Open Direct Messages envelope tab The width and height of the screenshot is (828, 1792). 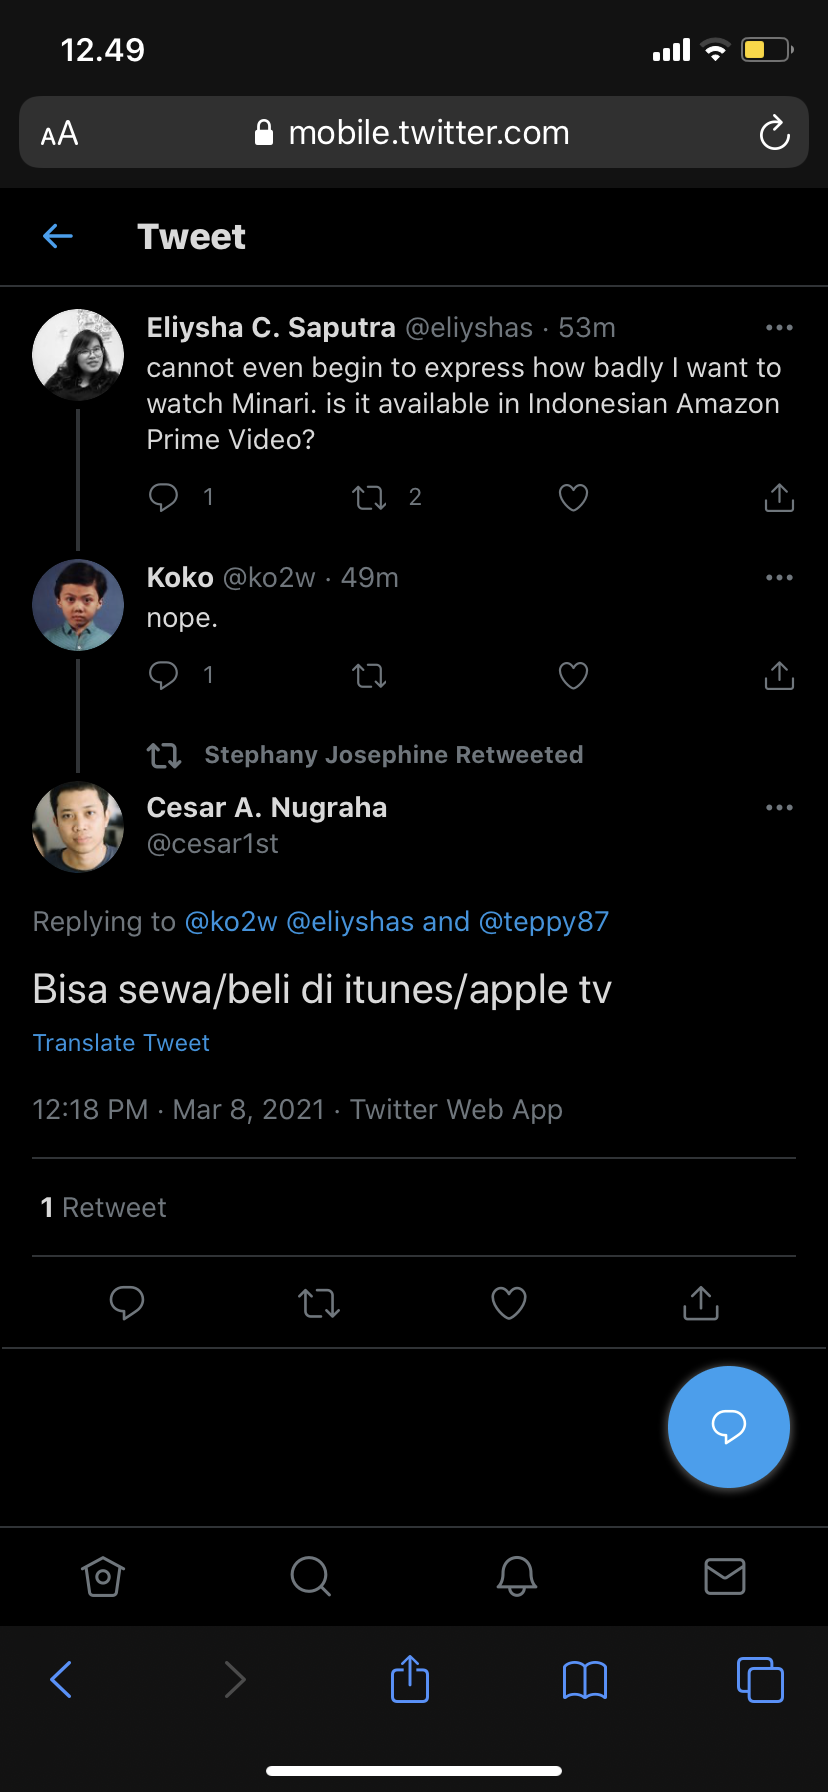coord(725,1577)
